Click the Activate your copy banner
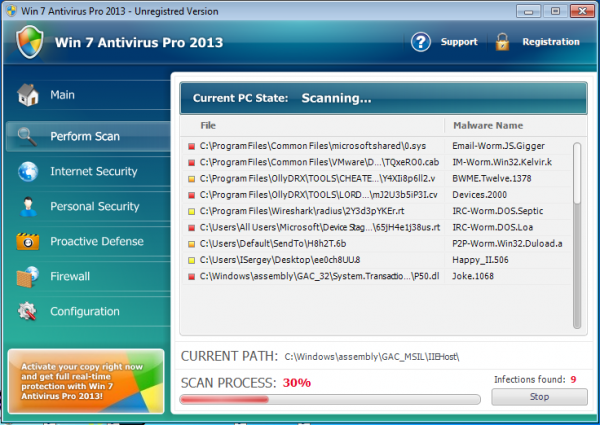This screenshot has width=600, height=425. 86,381
